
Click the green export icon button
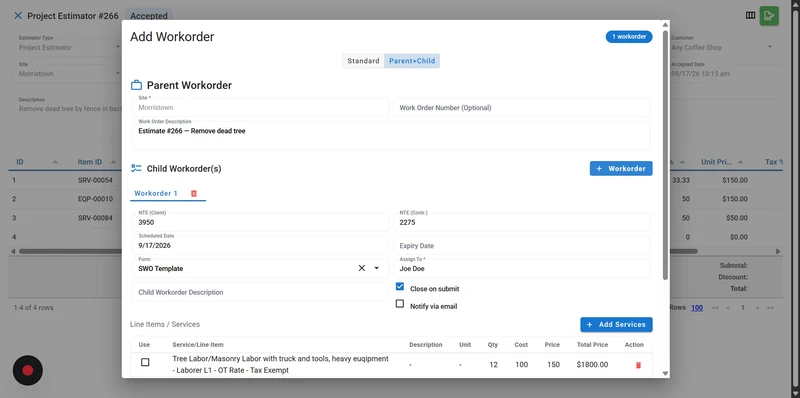769,15
